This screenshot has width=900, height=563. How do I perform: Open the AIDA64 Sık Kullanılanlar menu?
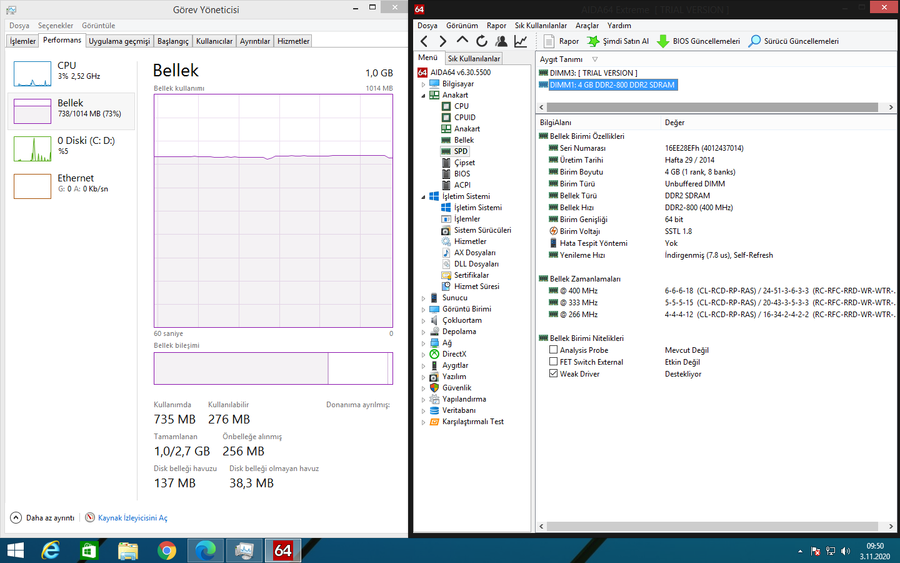click(x=541, y=26)
